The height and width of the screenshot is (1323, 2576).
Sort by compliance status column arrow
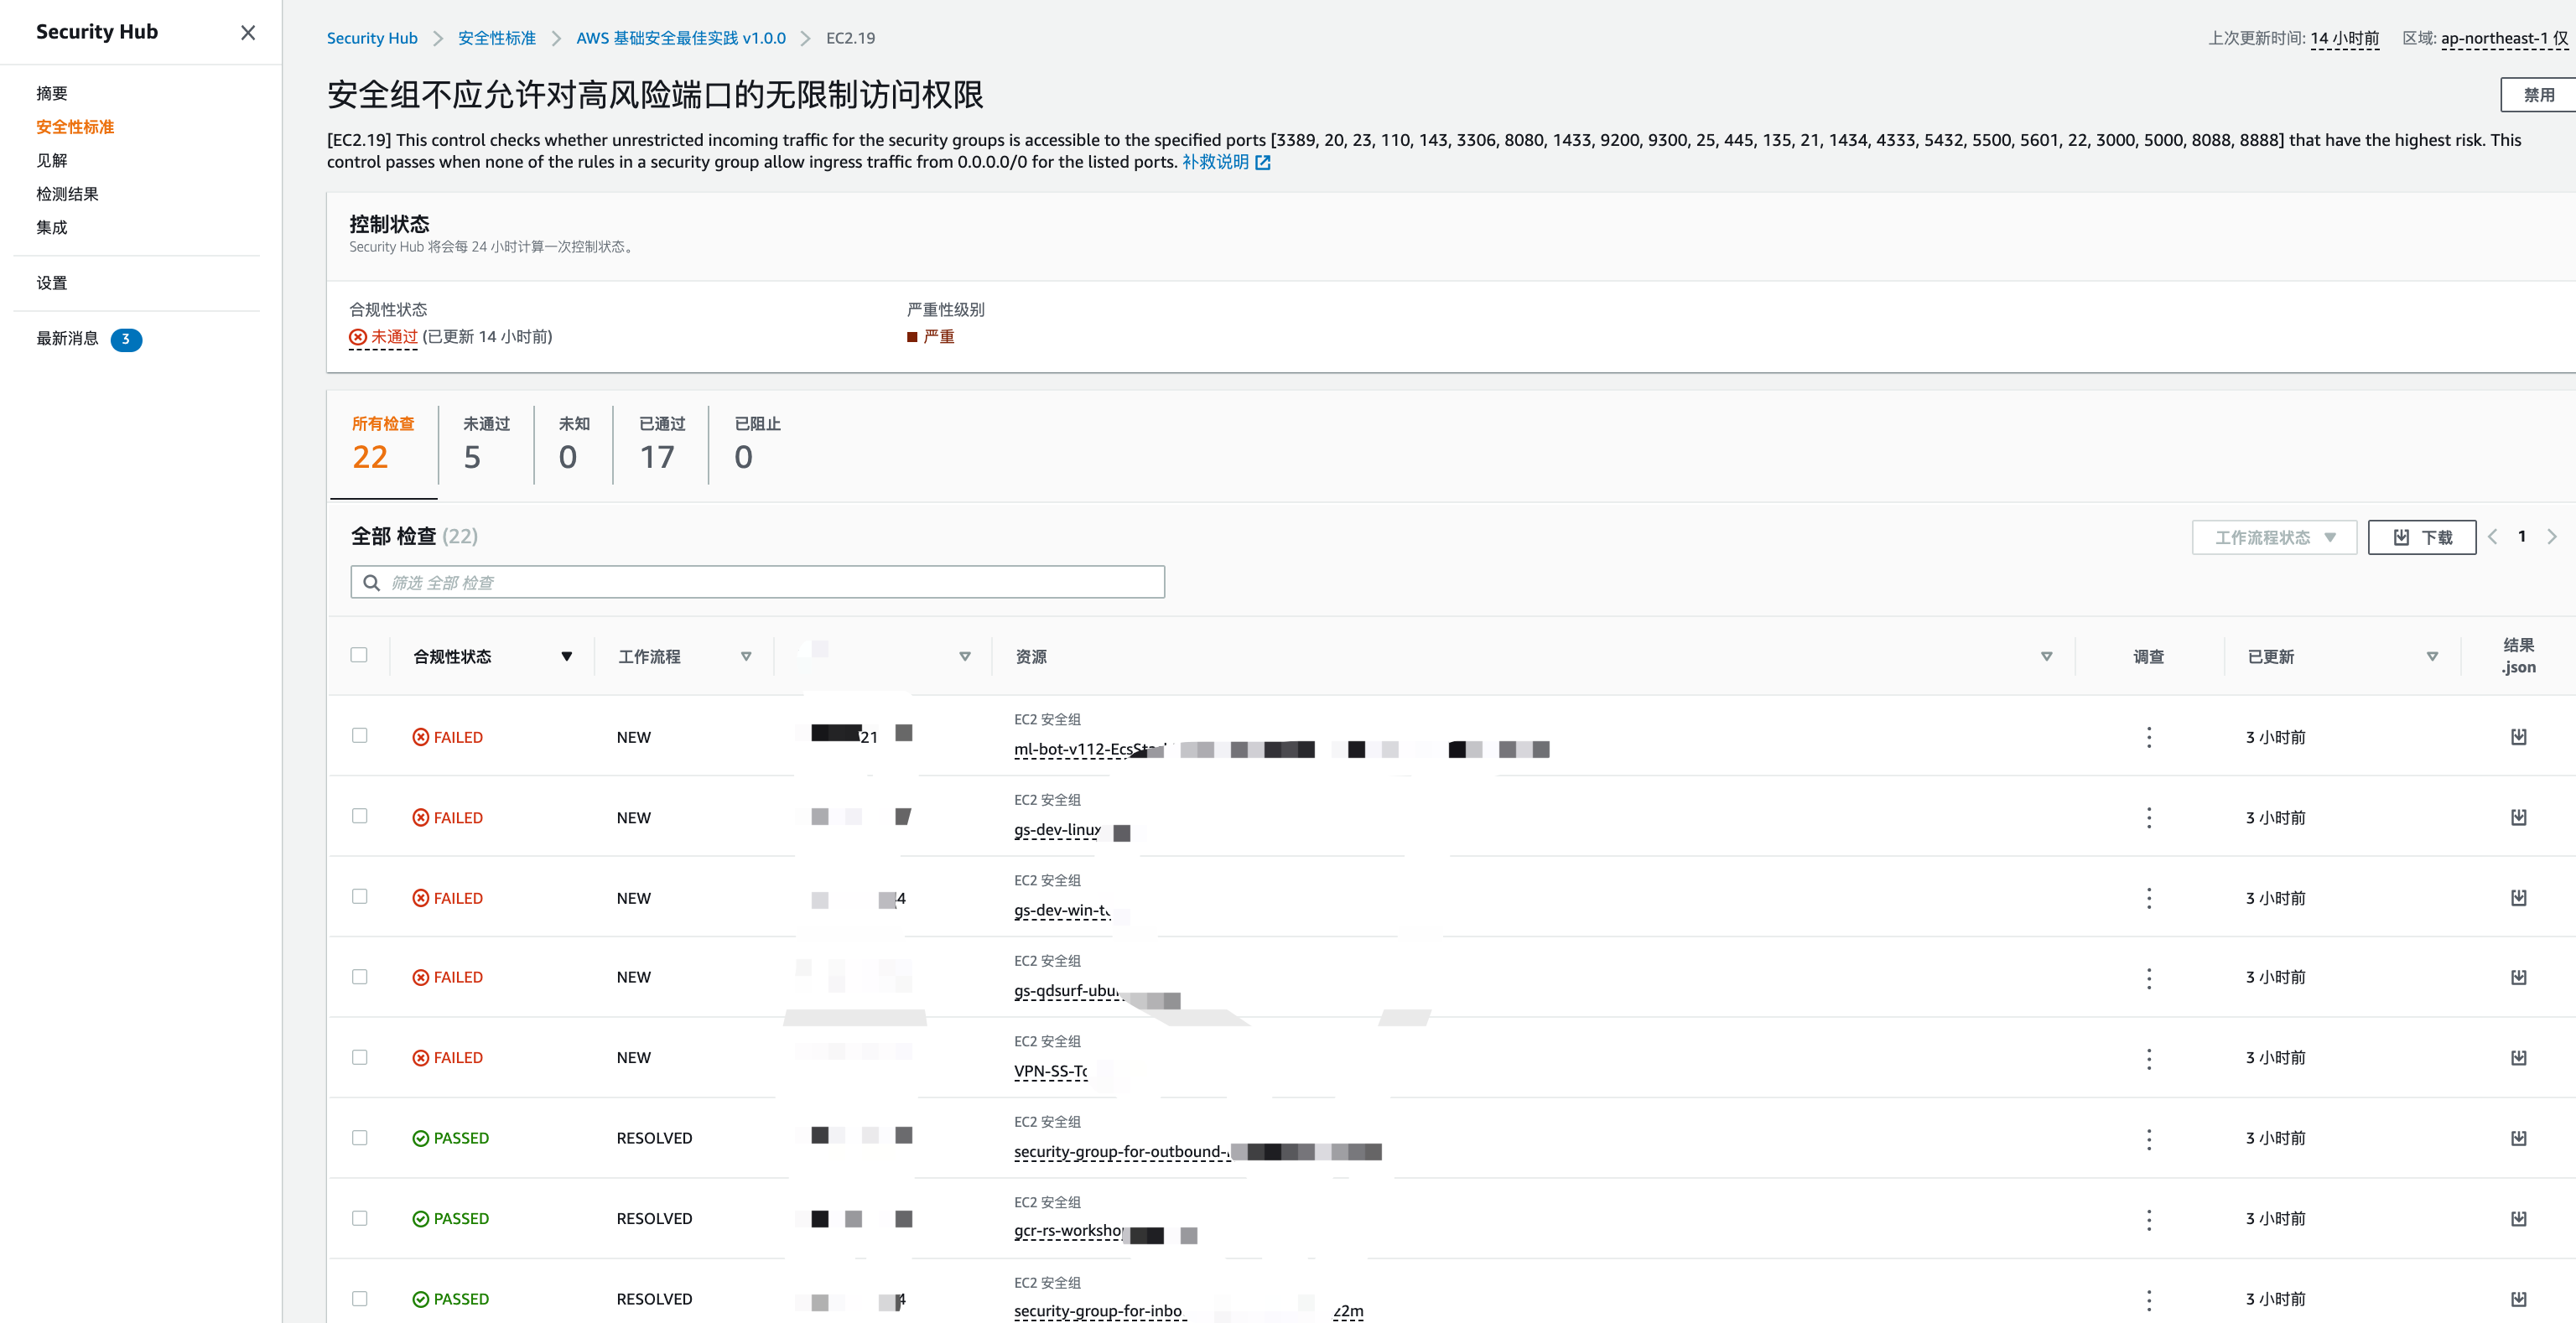coord(566,657)
